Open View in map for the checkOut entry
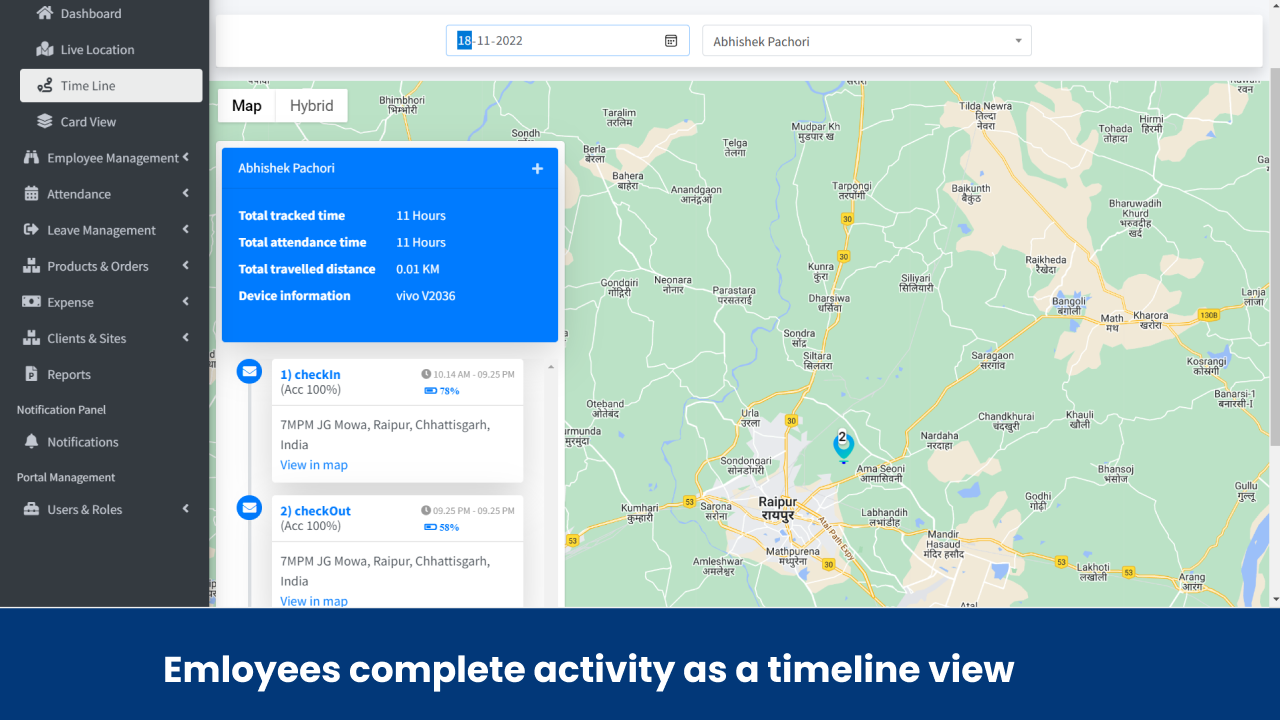 (314, 601)
